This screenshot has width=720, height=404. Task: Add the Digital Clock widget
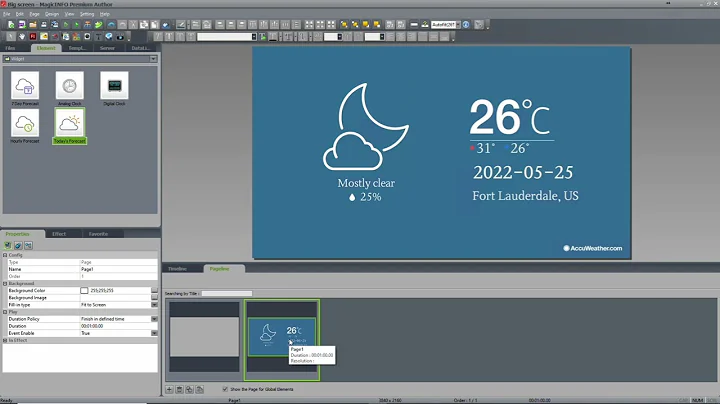(x=114, y=89)
